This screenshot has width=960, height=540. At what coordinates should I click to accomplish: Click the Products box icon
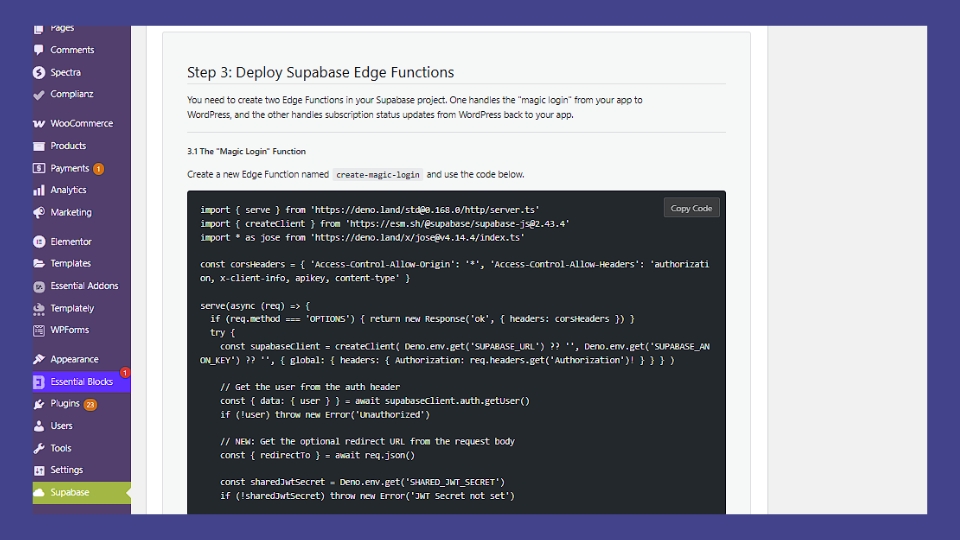click(x=39, y=146)
